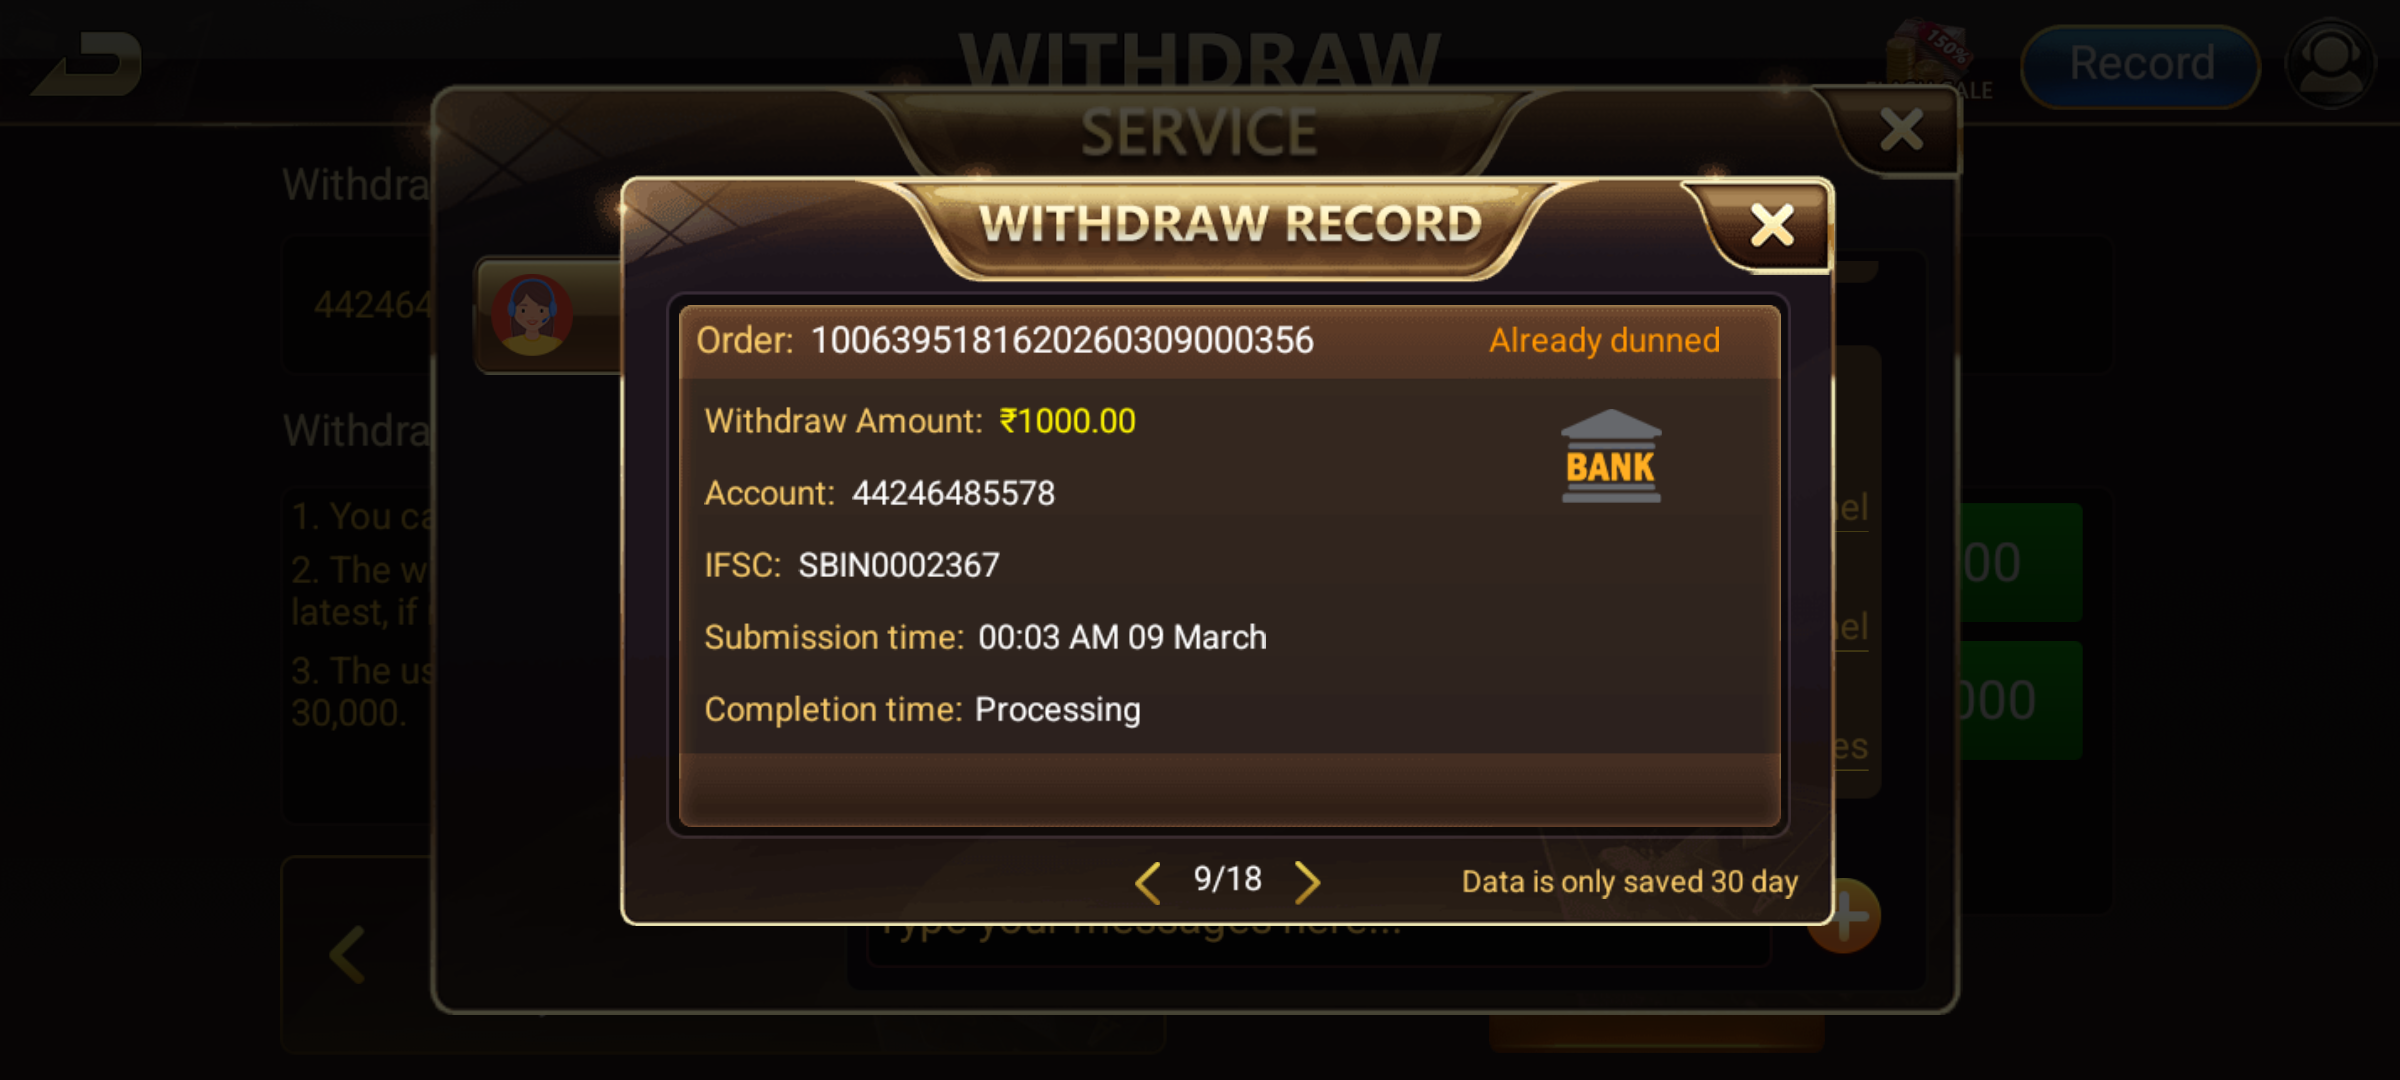Click the Already dunned status label
The image size is (2400, 1080).
pyautogui.click(x=1604, y=341)
